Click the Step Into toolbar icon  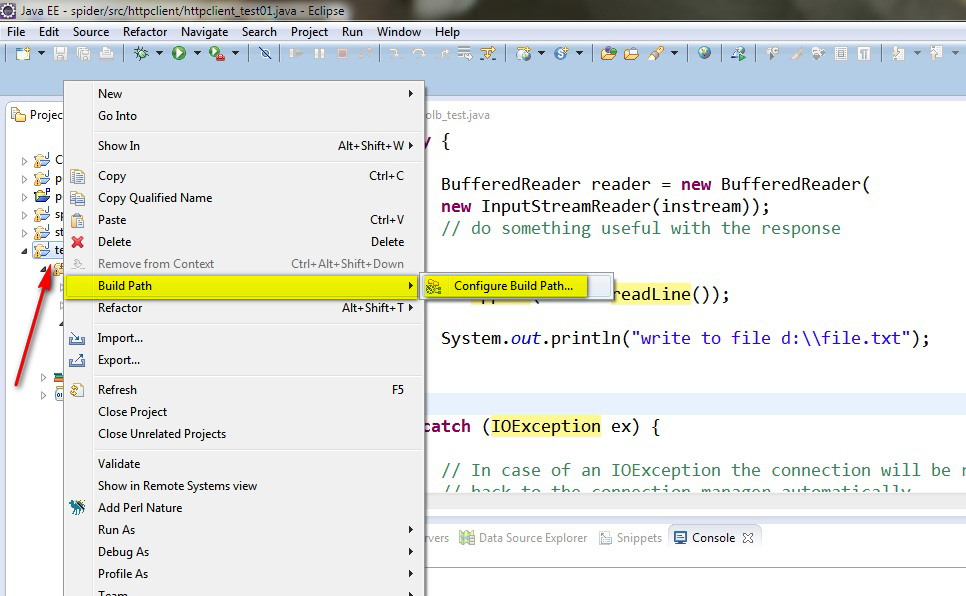pyautogui.click(x=394, y=54)
